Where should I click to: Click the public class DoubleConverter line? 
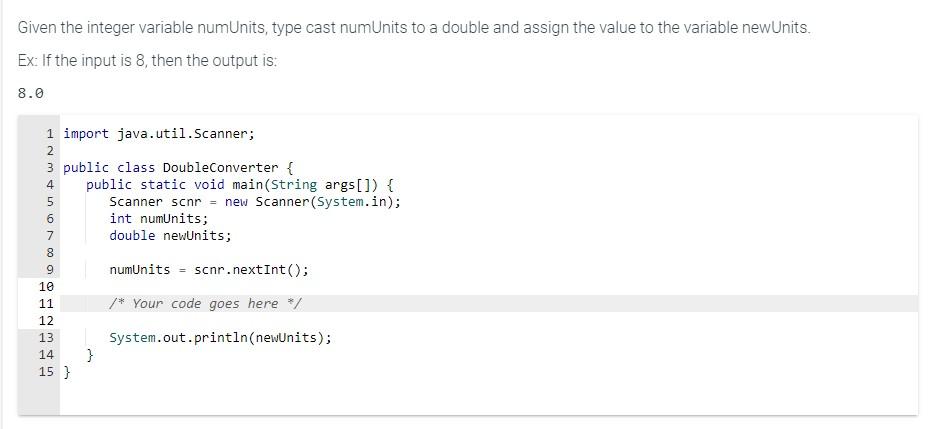[x=178, y=167]
